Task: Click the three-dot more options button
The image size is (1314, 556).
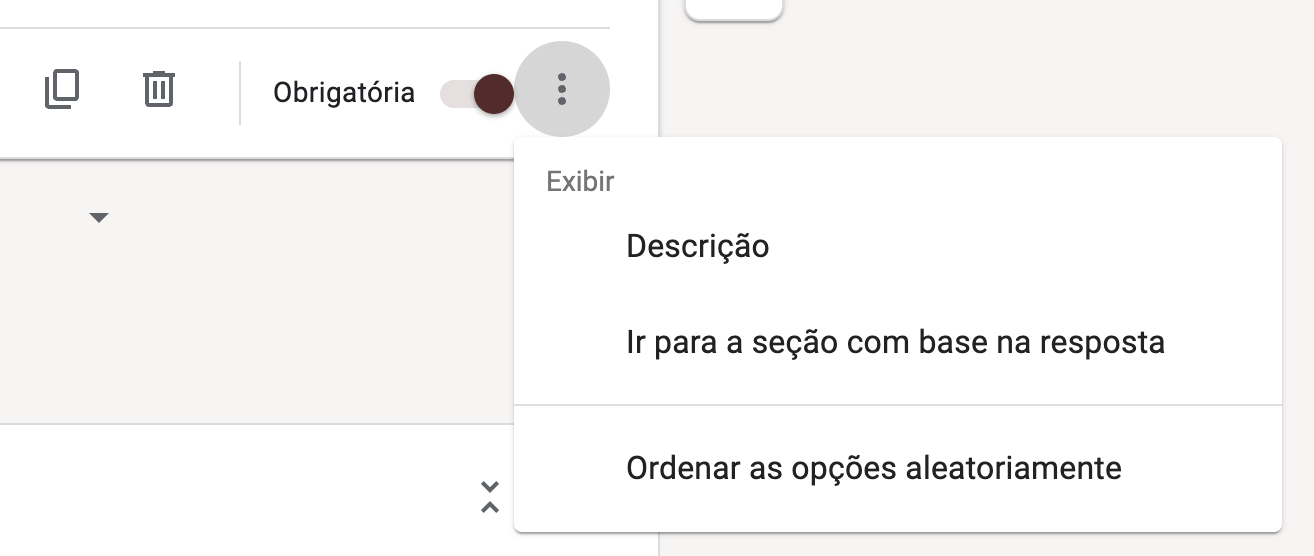Action: click(x=562, y=90)
